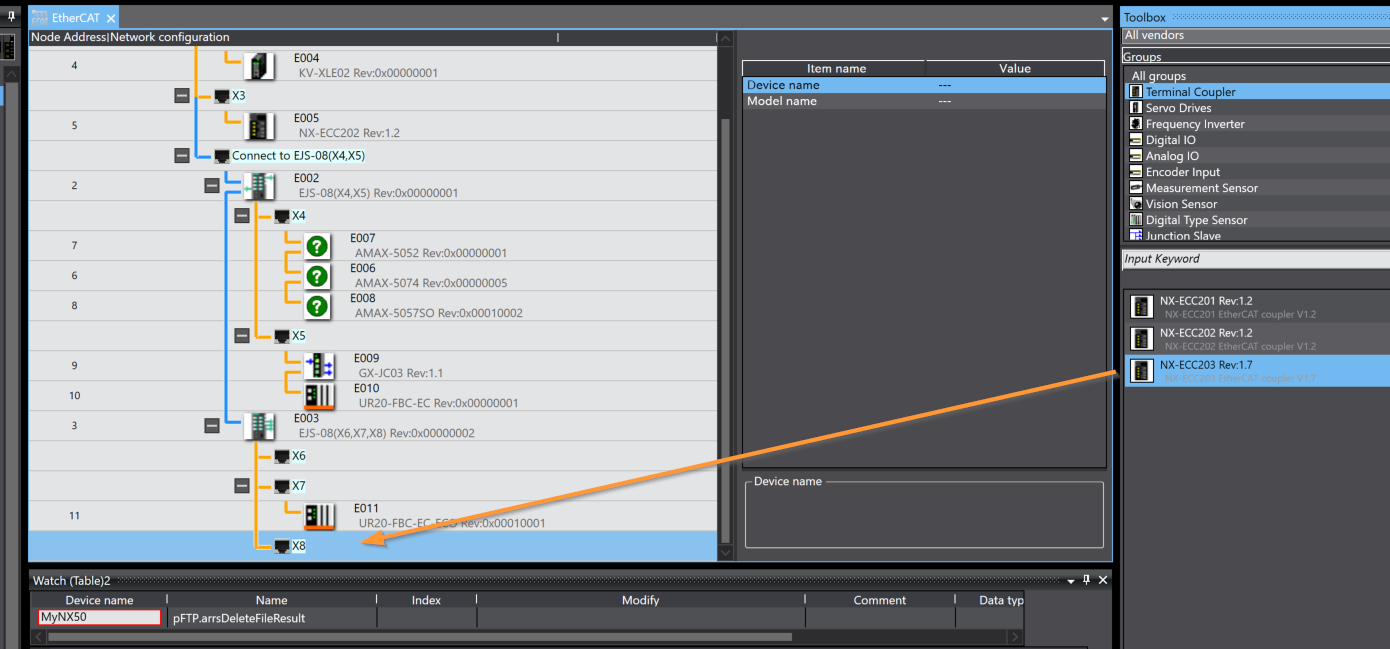Screen dimensions: 1390x649
Task: Click the KV-XLE02 device icon at E004
Action: (260, 66)
